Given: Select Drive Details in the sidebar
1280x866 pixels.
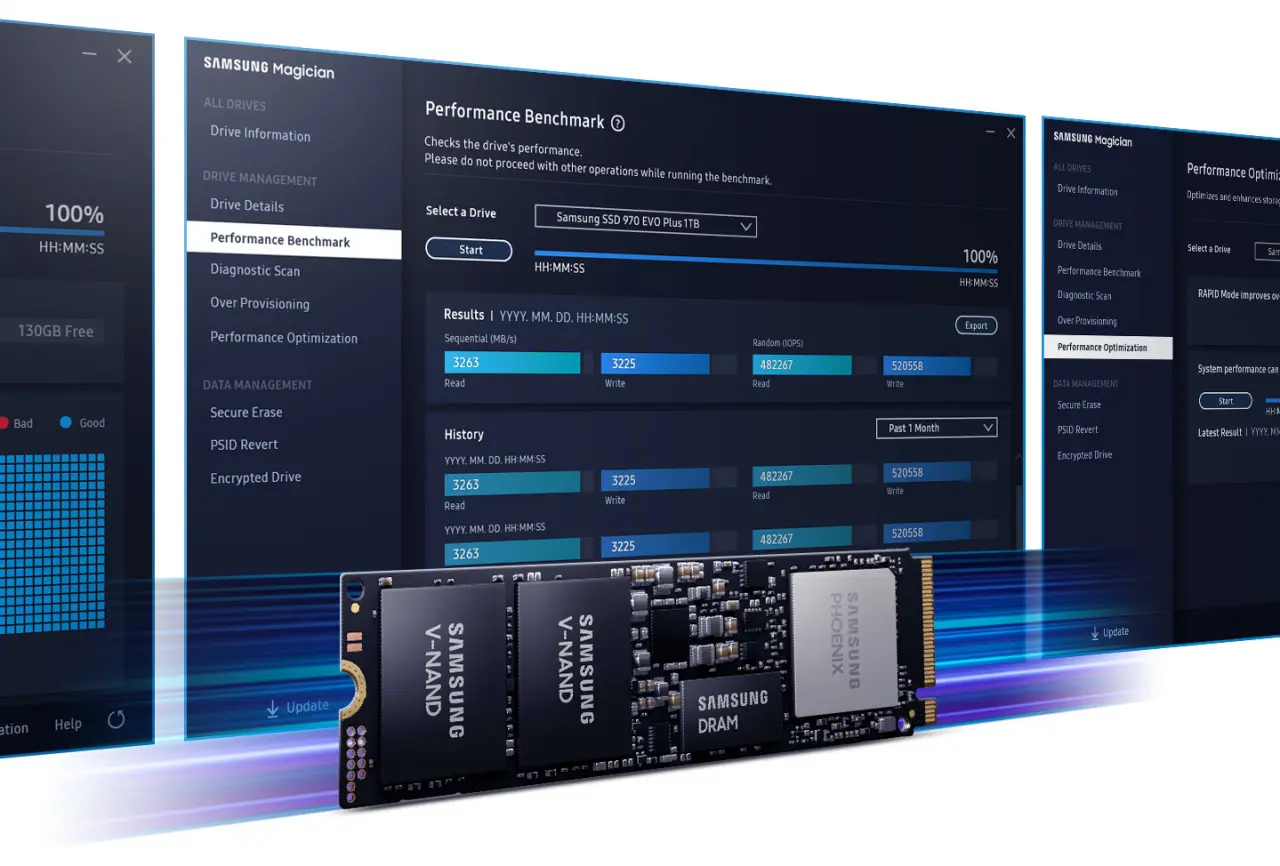Looking at the screenshot, I should click(245, 205).
